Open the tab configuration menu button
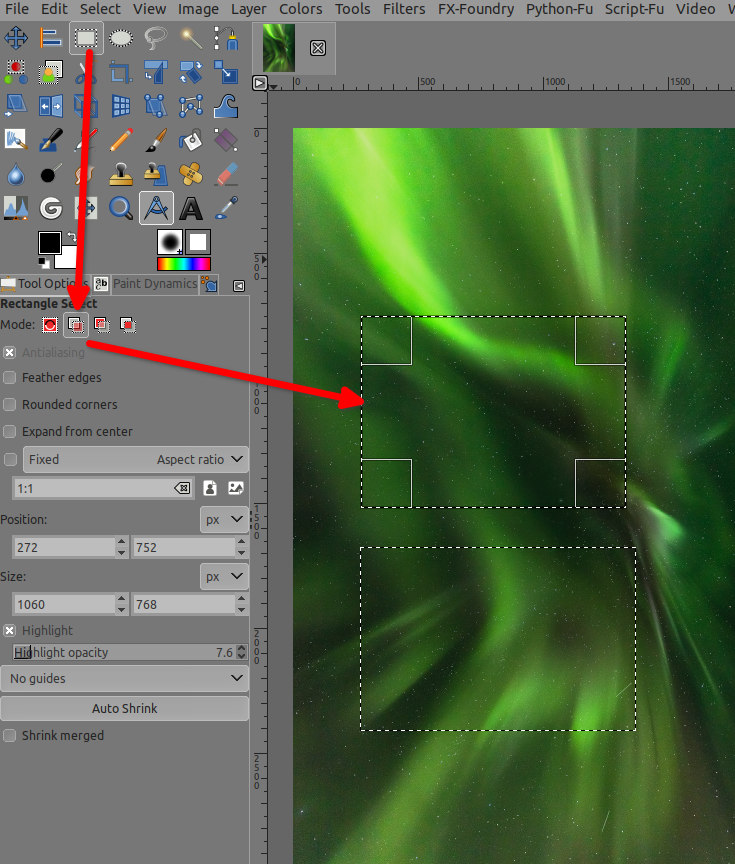 click(x=239, y=286)
